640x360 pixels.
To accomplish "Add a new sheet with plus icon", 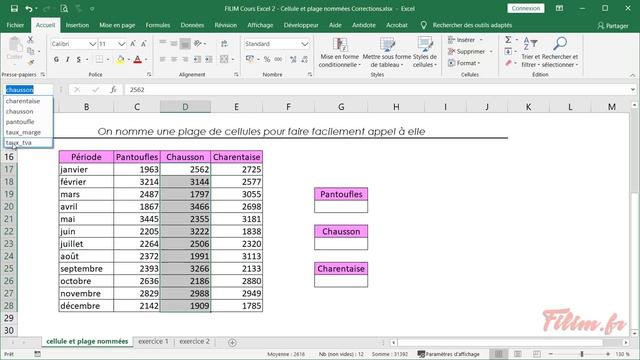I will pos(232,342).
